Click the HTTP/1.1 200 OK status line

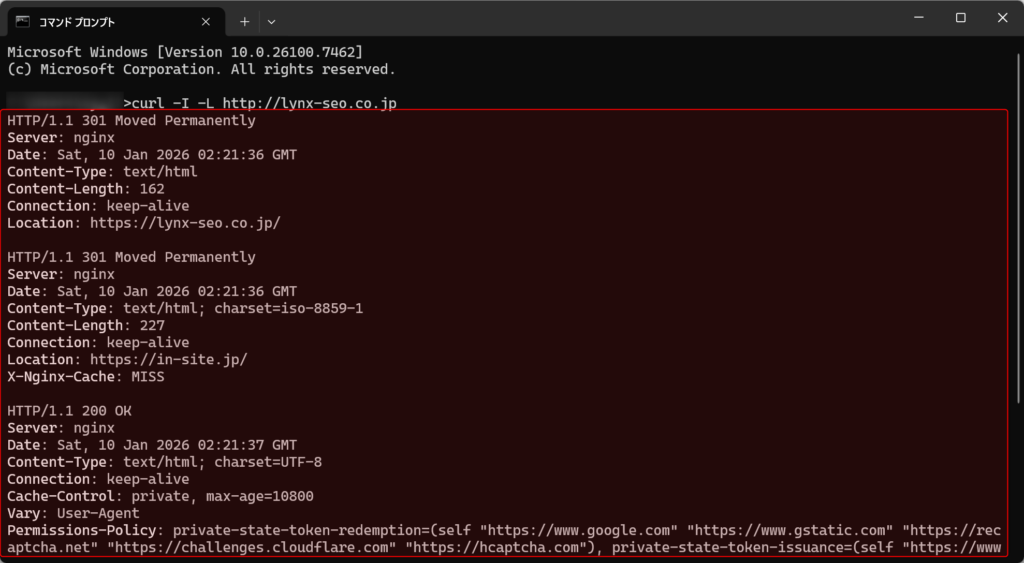pyautogui.click(x=70, y=411)
